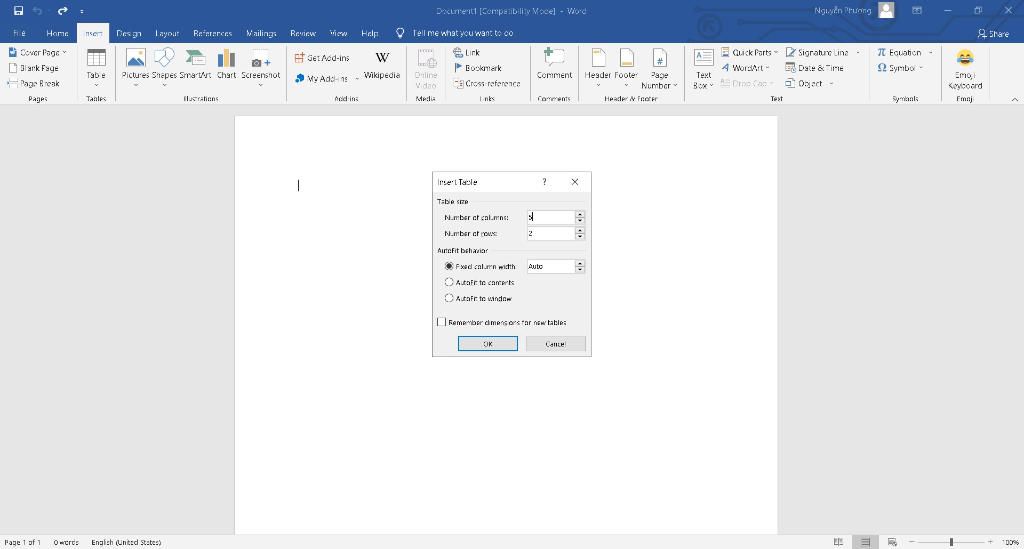Click the English (United States) language indicator
Viewport: 1024px width, 549px height.
(x=126, y=542)
